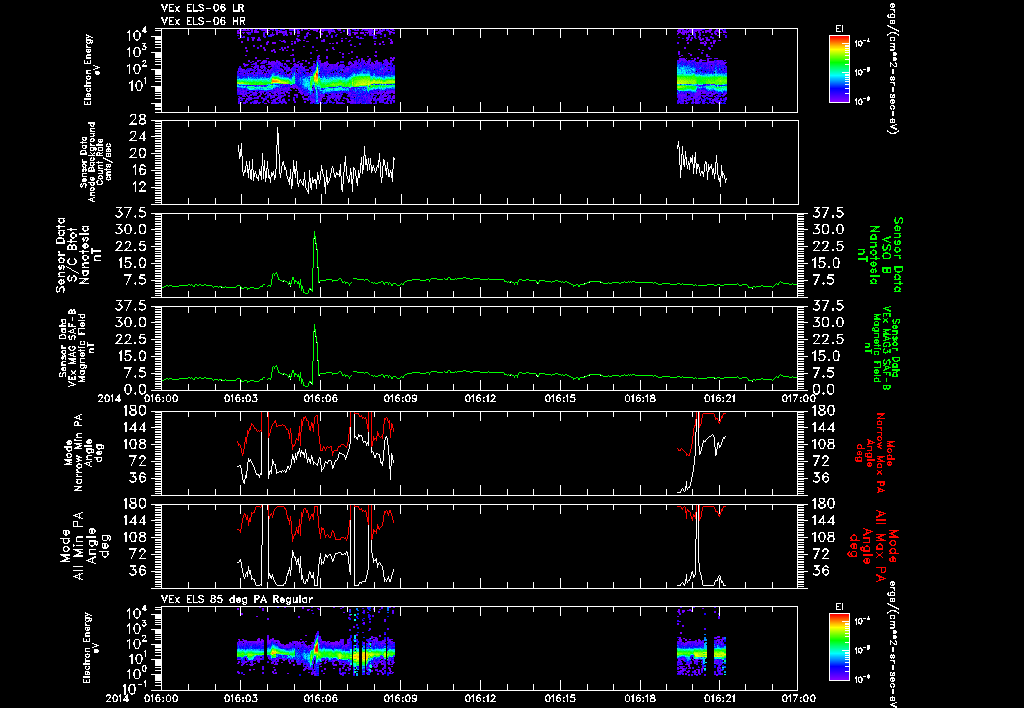1024x708 pixels.
Task: Click the 'VEx ELS-06 HR' title text
Action: pyautogui.click(x=202, y=22)
